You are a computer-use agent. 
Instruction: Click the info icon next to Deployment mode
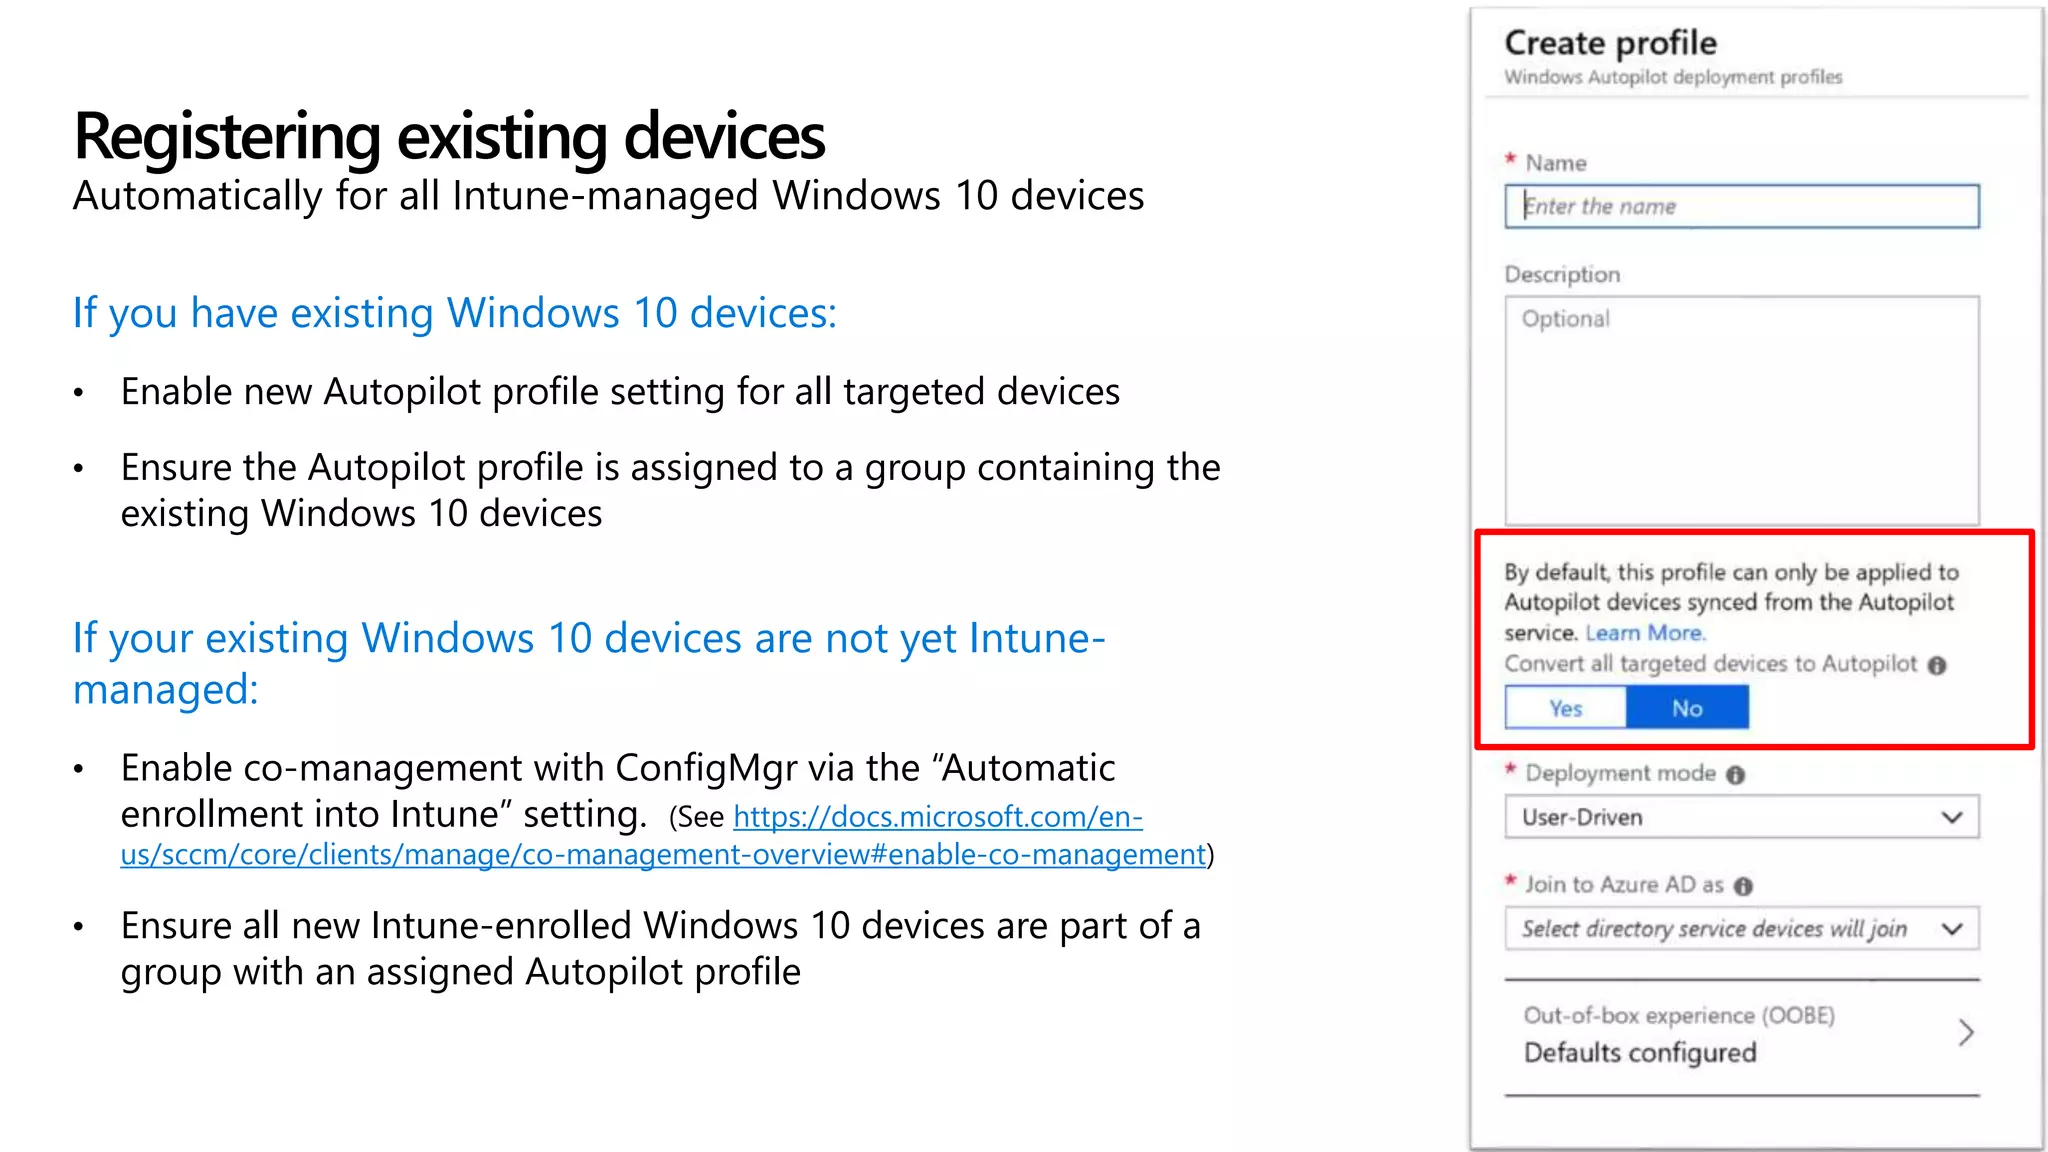tap(1736, 775)
